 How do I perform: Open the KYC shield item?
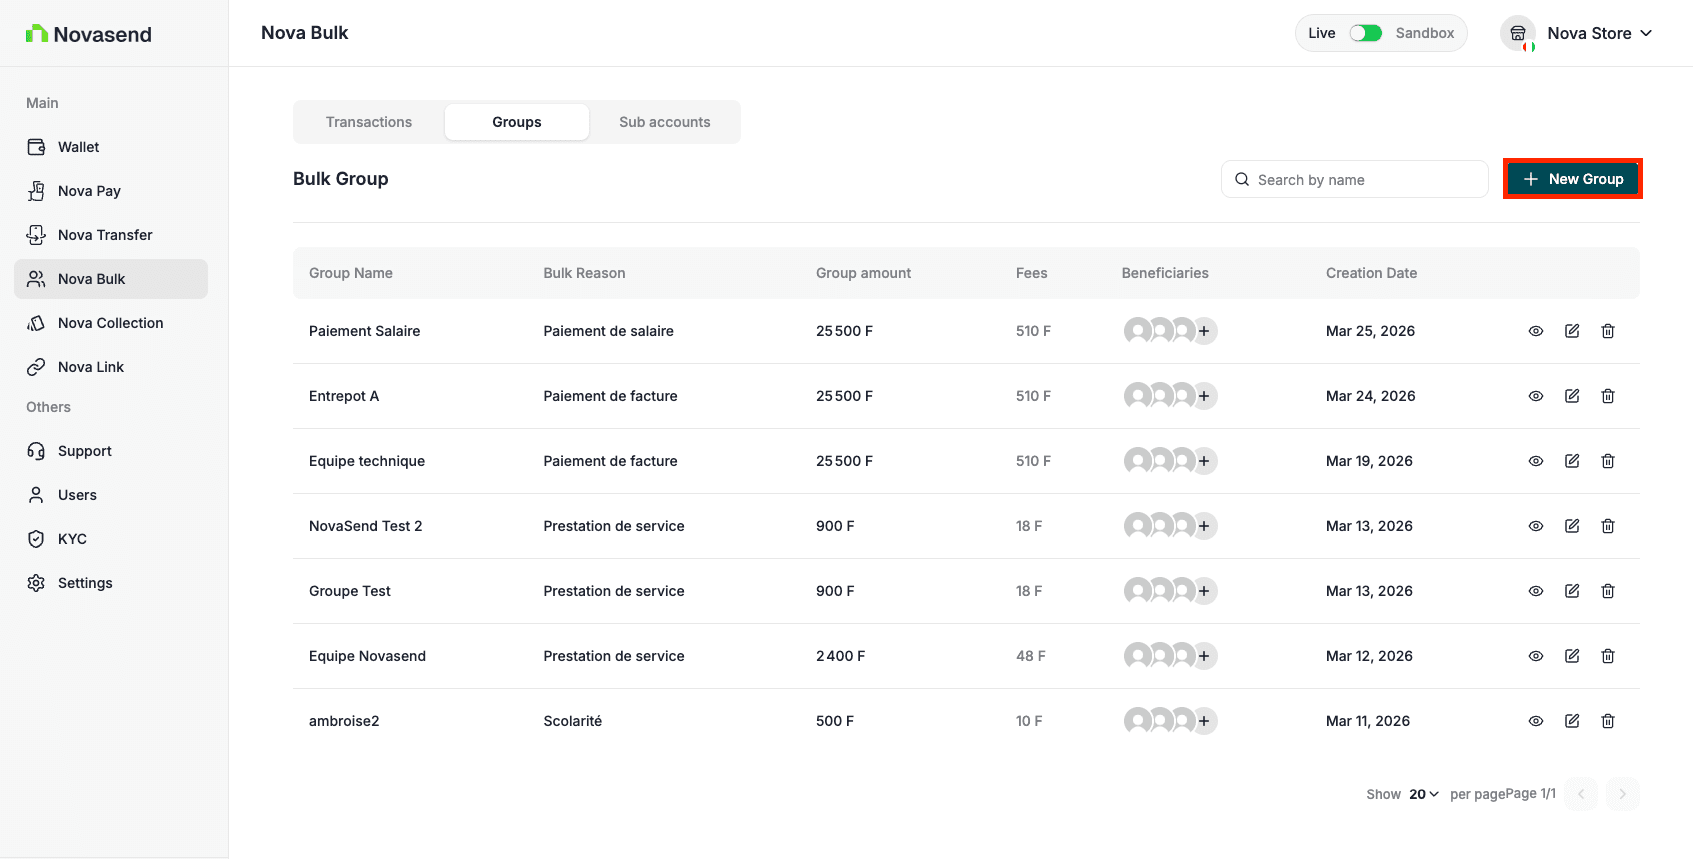click(x=72, y=539)
